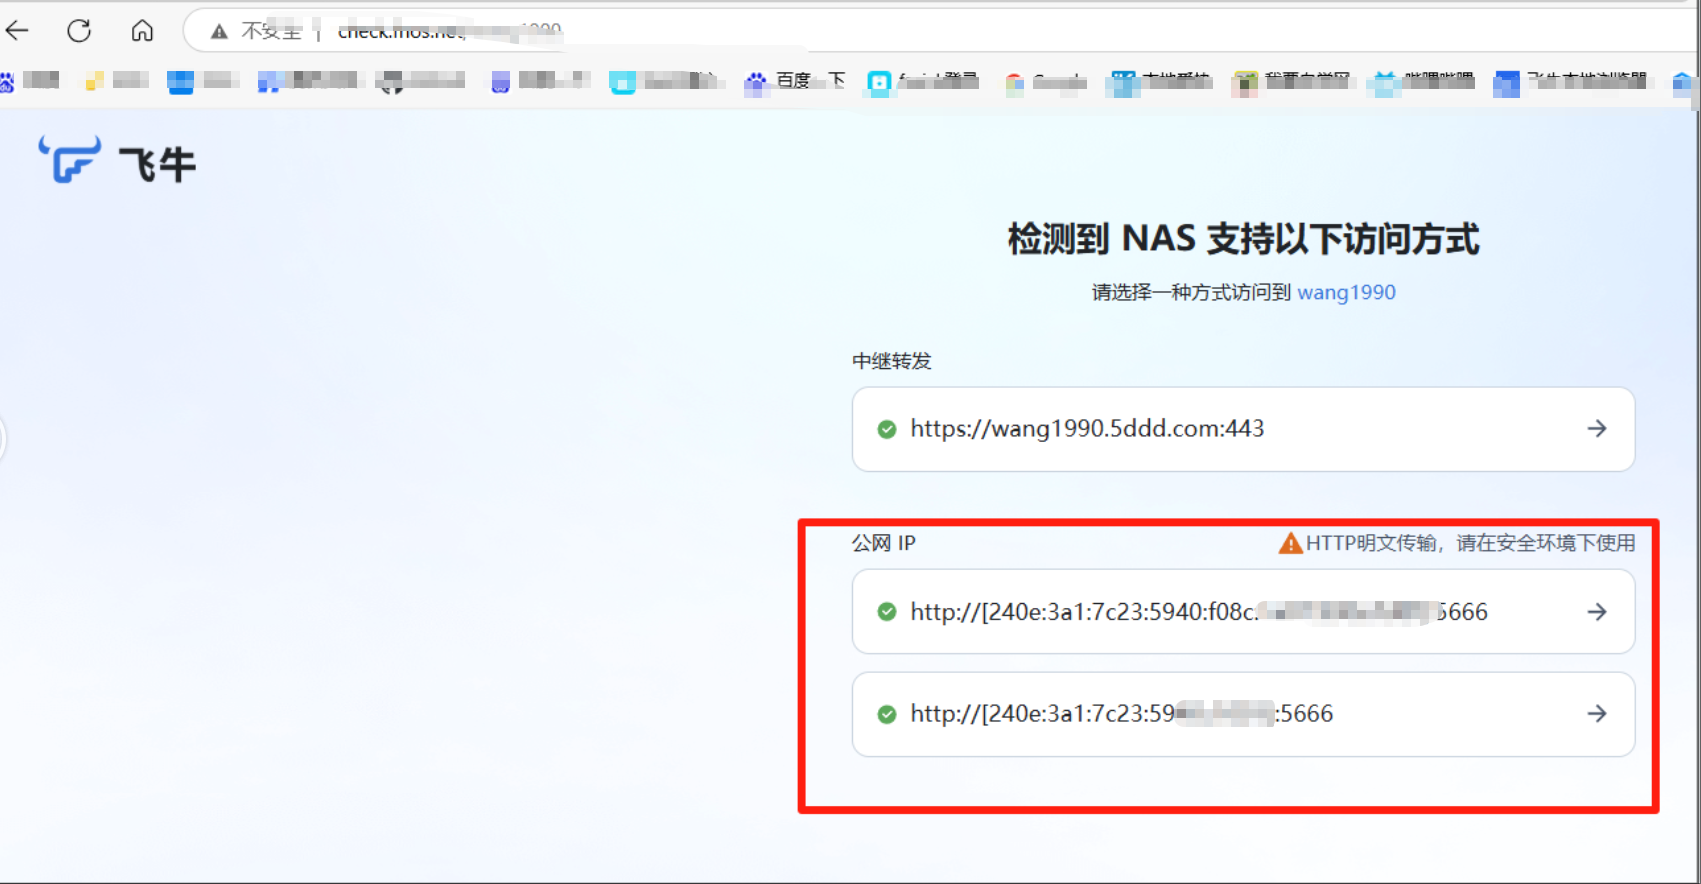
Task: Select the https://wang1990.5ddd.com:443 relay address
Action: point(1243,429)
